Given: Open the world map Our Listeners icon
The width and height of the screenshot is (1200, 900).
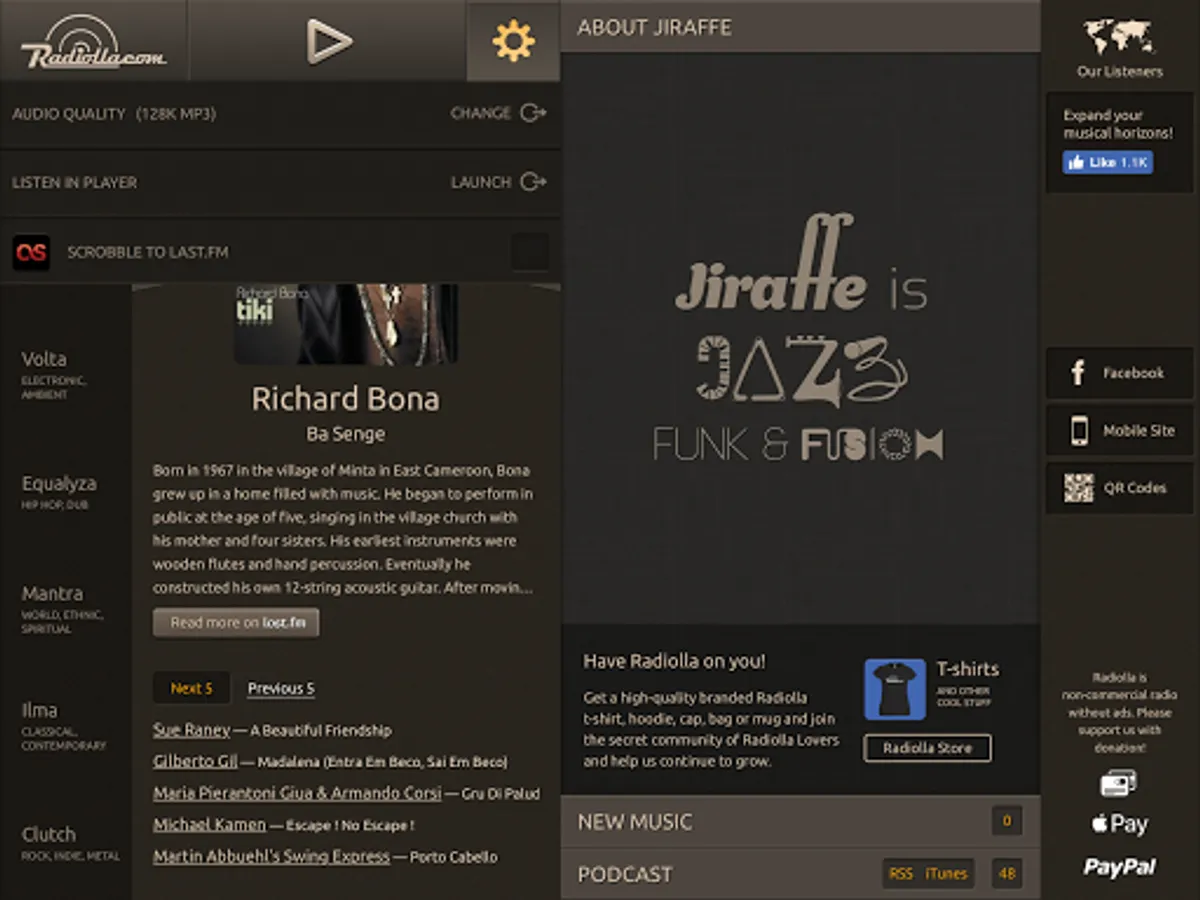Looking at the screenshot, I should [1119, 38].
